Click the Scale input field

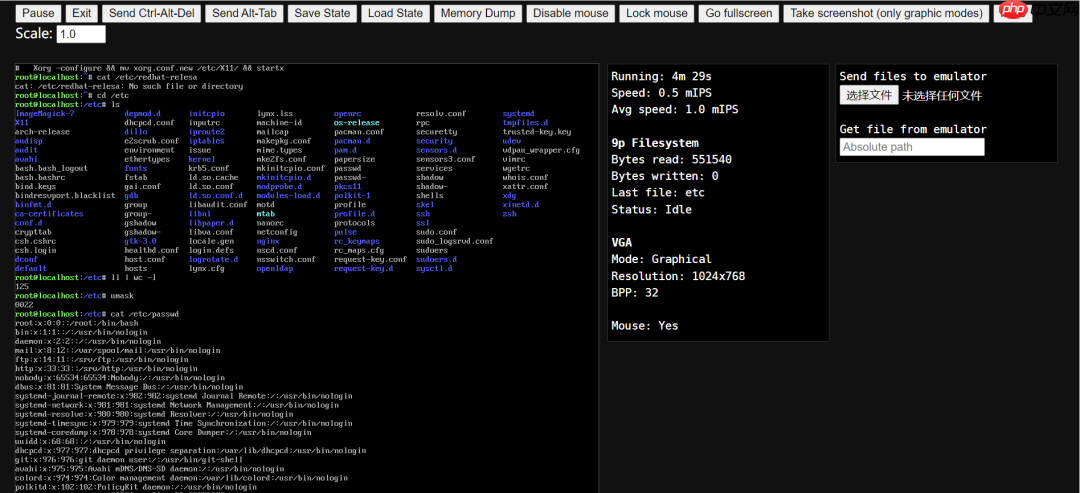point(81,34)
